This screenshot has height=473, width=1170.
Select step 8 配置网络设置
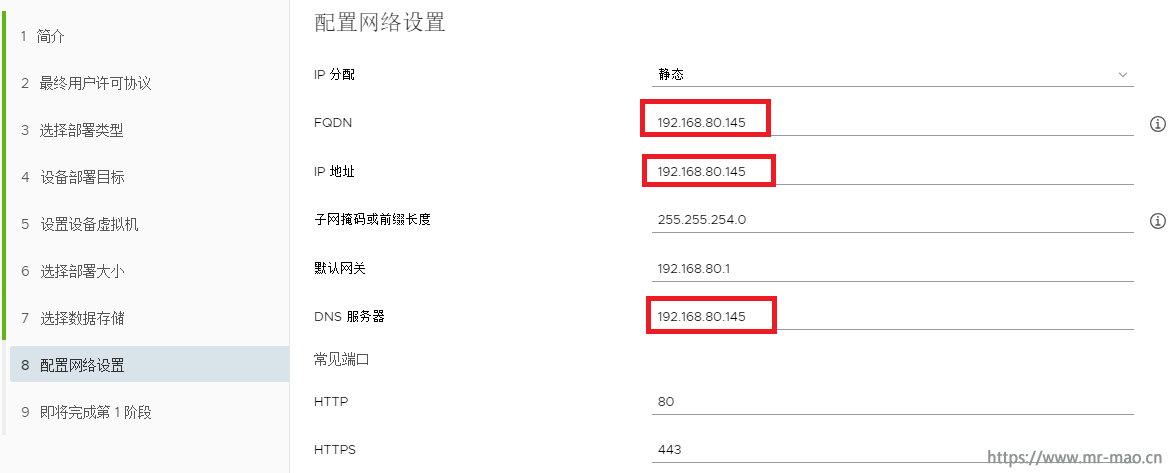[x=148, y=365]
